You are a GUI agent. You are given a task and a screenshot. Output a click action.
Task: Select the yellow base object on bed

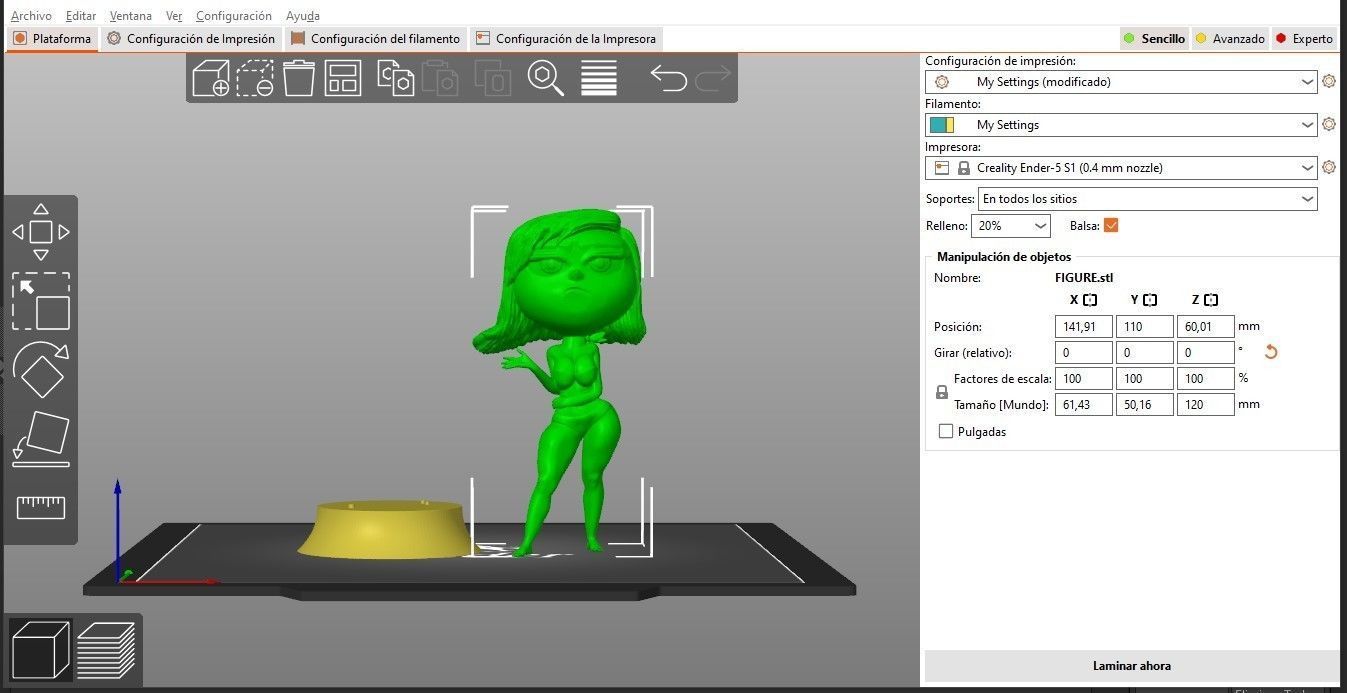pos(386,530)
